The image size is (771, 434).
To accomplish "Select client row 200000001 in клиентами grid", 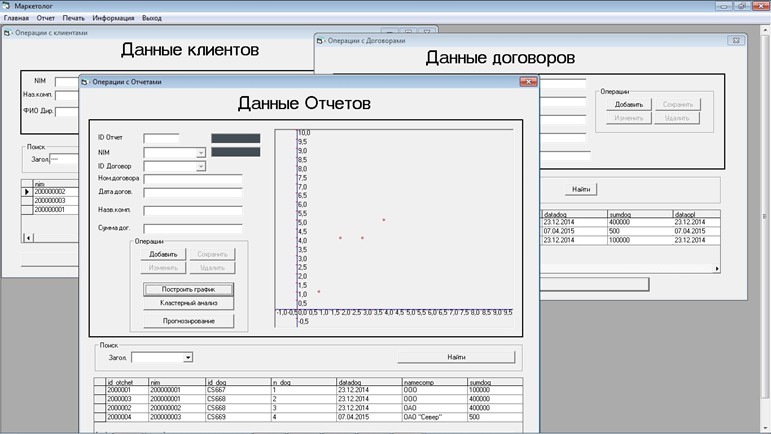I will tap(50, 209).
